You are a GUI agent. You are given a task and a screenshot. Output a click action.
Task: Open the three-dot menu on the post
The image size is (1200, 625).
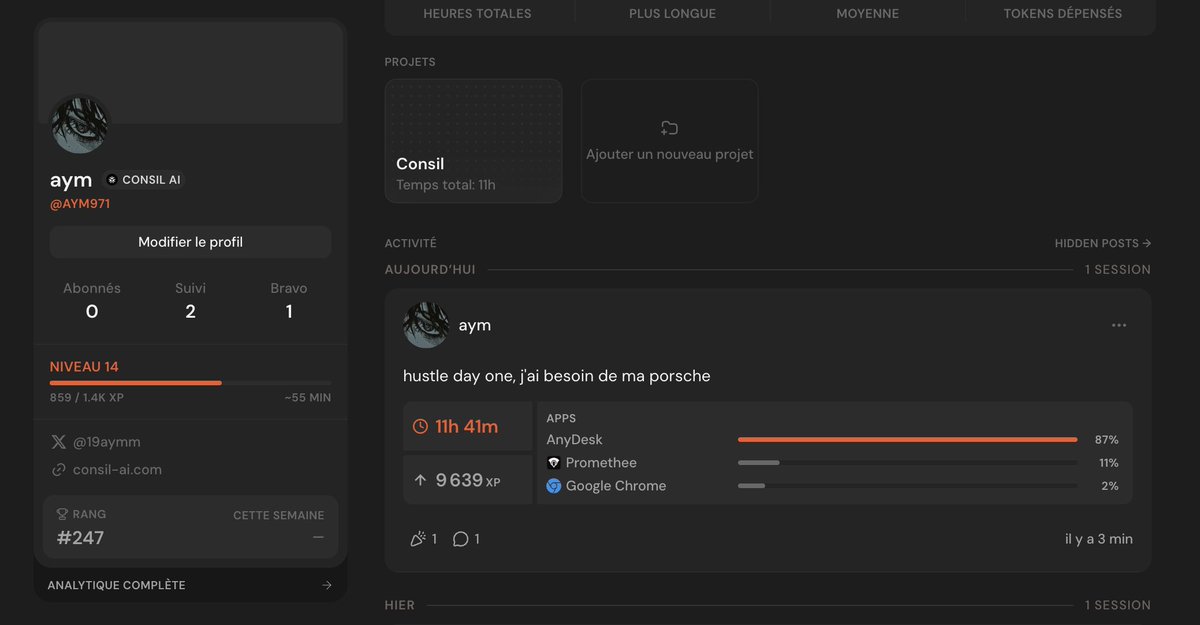tap(1119, 325)
